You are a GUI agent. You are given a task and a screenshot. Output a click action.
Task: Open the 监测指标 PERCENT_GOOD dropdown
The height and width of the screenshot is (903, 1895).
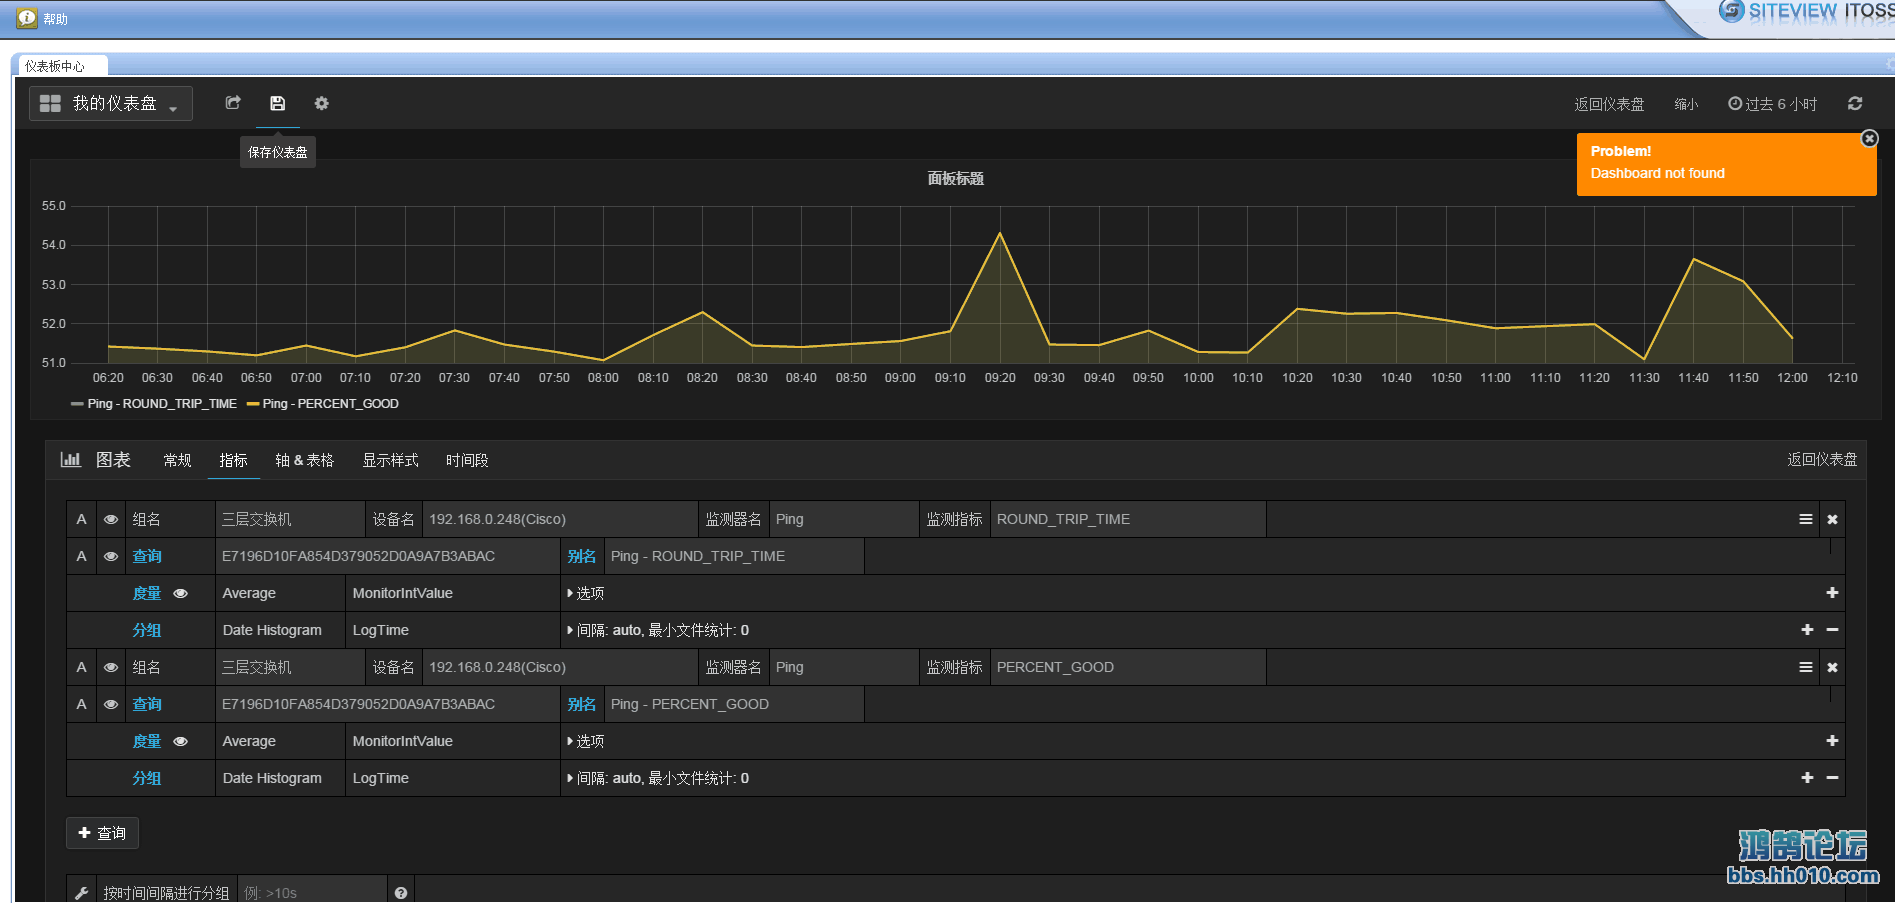click(1128, 667)
